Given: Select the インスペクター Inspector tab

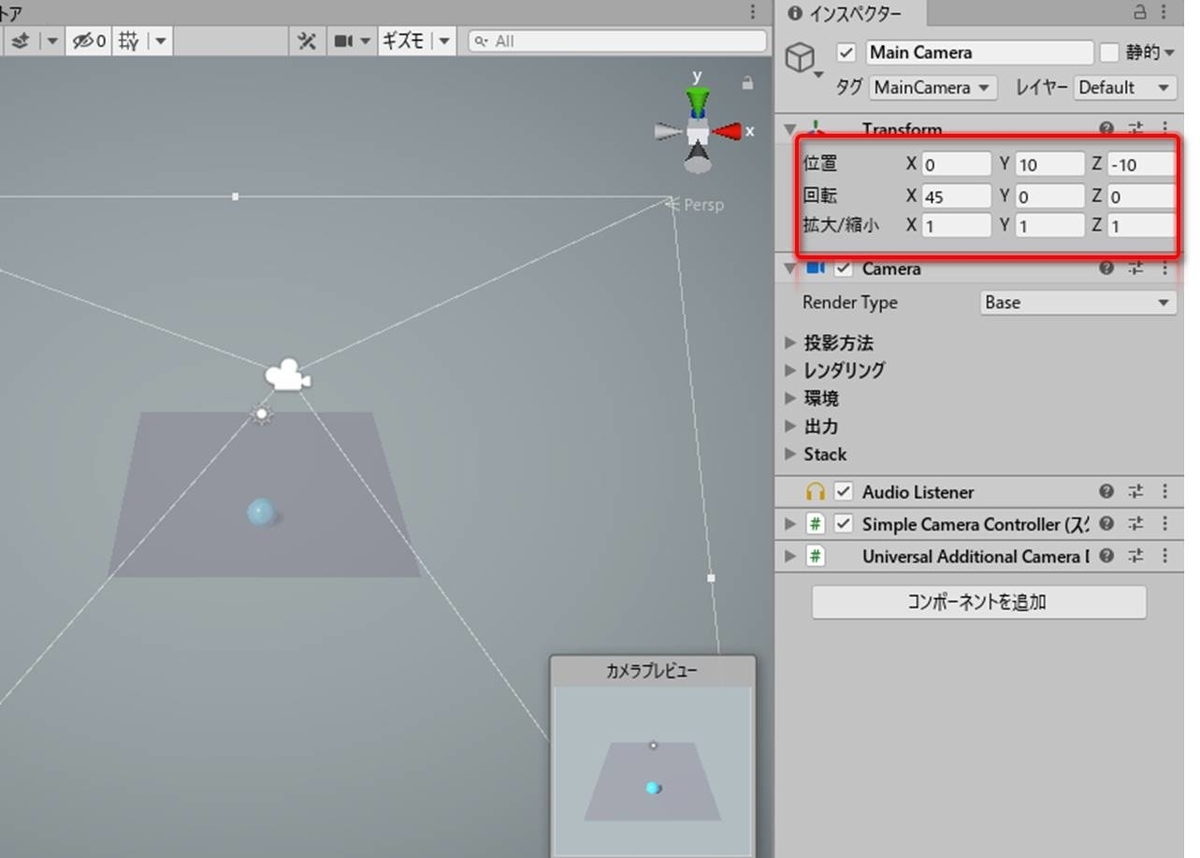Looking at the screenshot, I should [846, 13].
